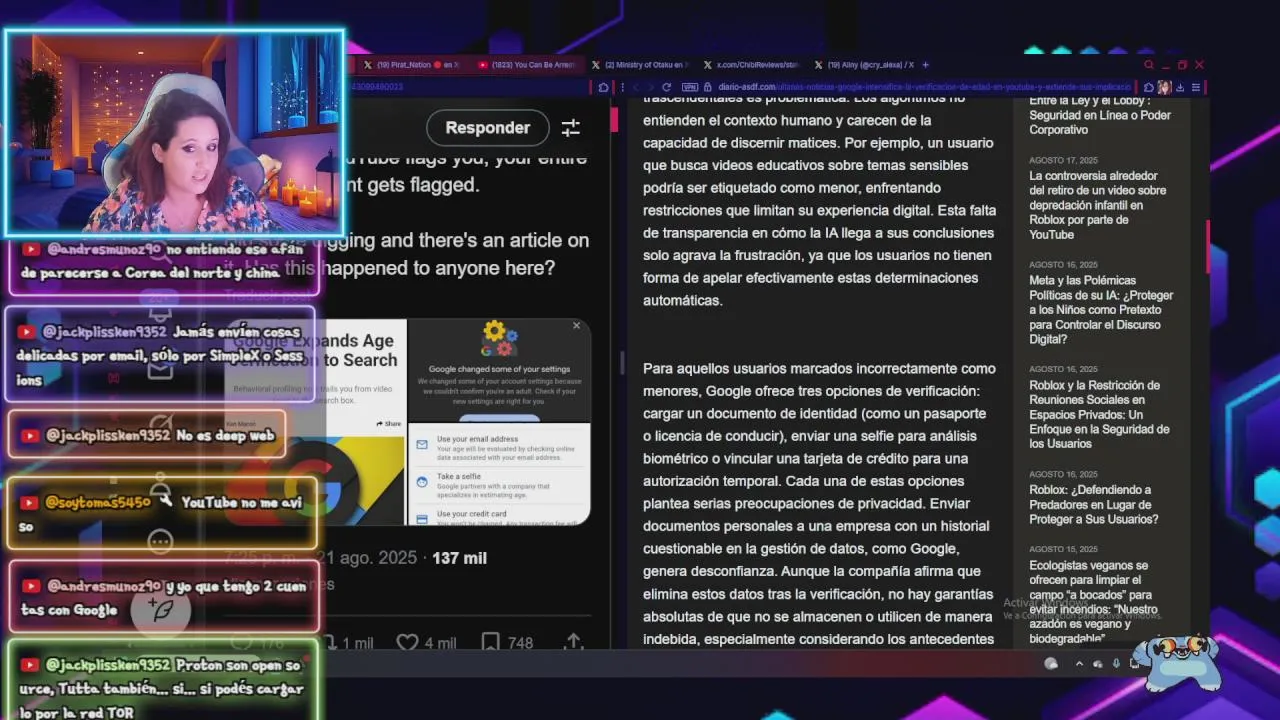Click the padlock site info icon

[x=708, y=87]
